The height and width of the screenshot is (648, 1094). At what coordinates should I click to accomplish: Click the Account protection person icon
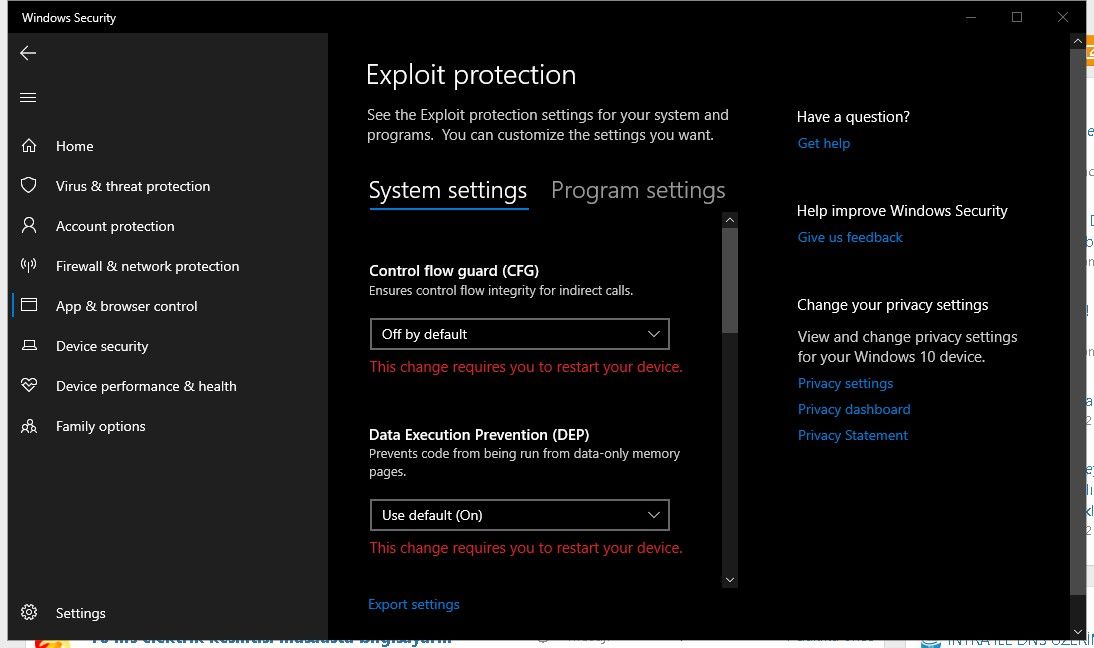[29, 226]
